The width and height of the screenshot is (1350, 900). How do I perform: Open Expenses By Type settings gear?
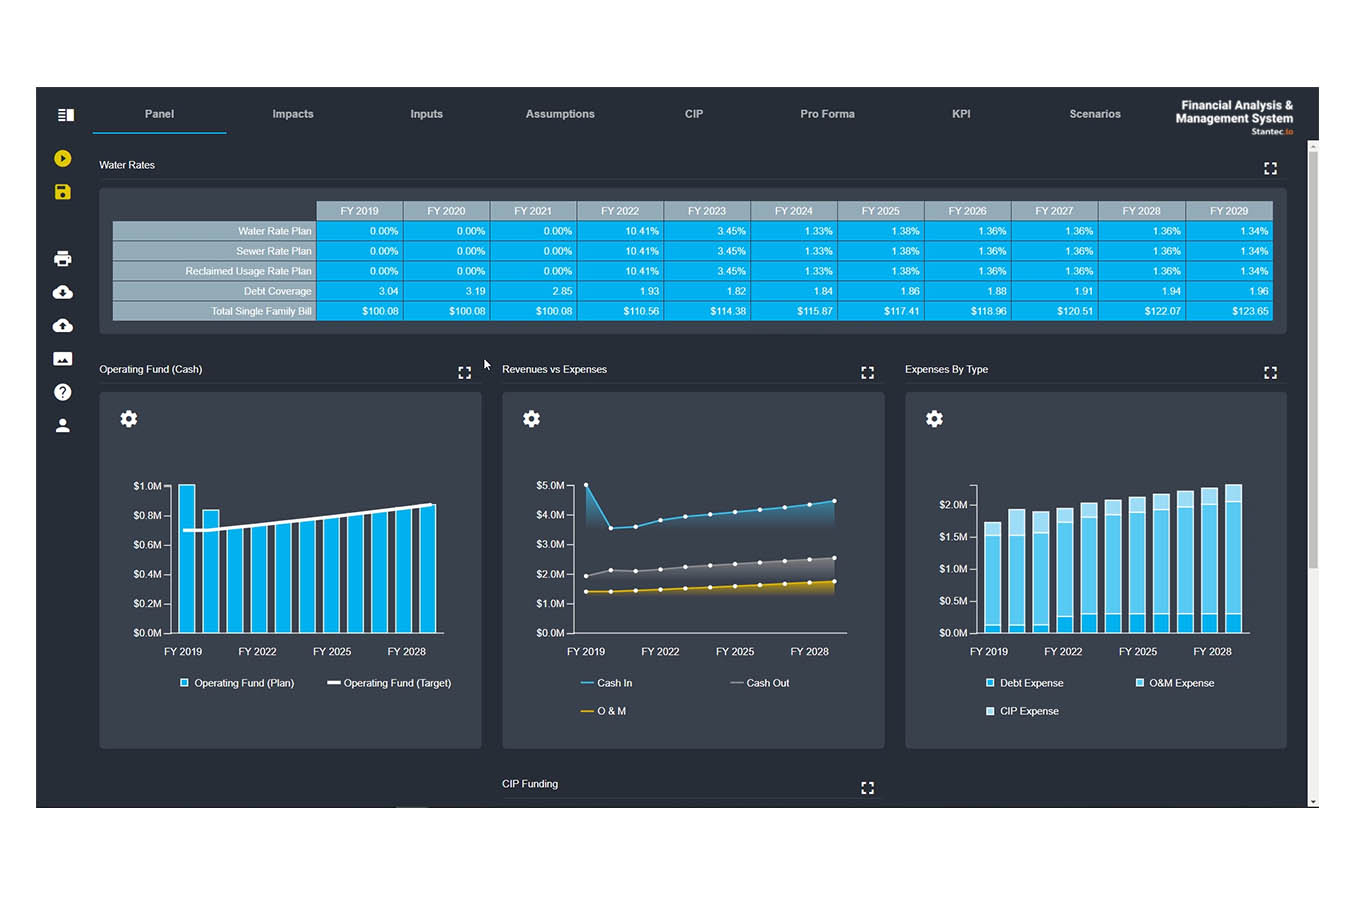[934, 419]
